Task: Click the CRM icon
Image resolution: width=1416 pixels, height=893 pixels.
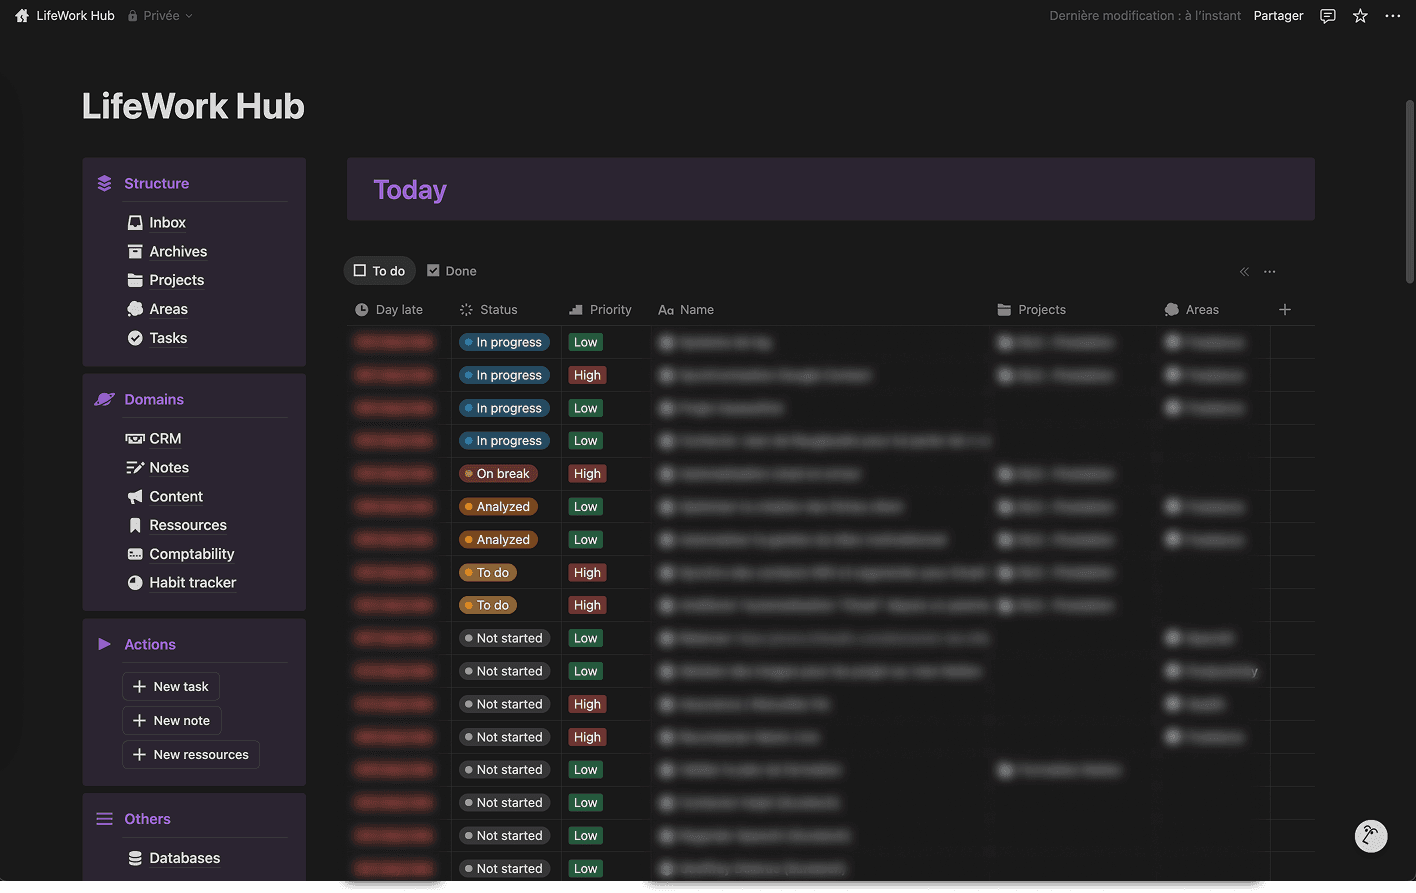Action: pyautogui.click(x=135, y=439)
